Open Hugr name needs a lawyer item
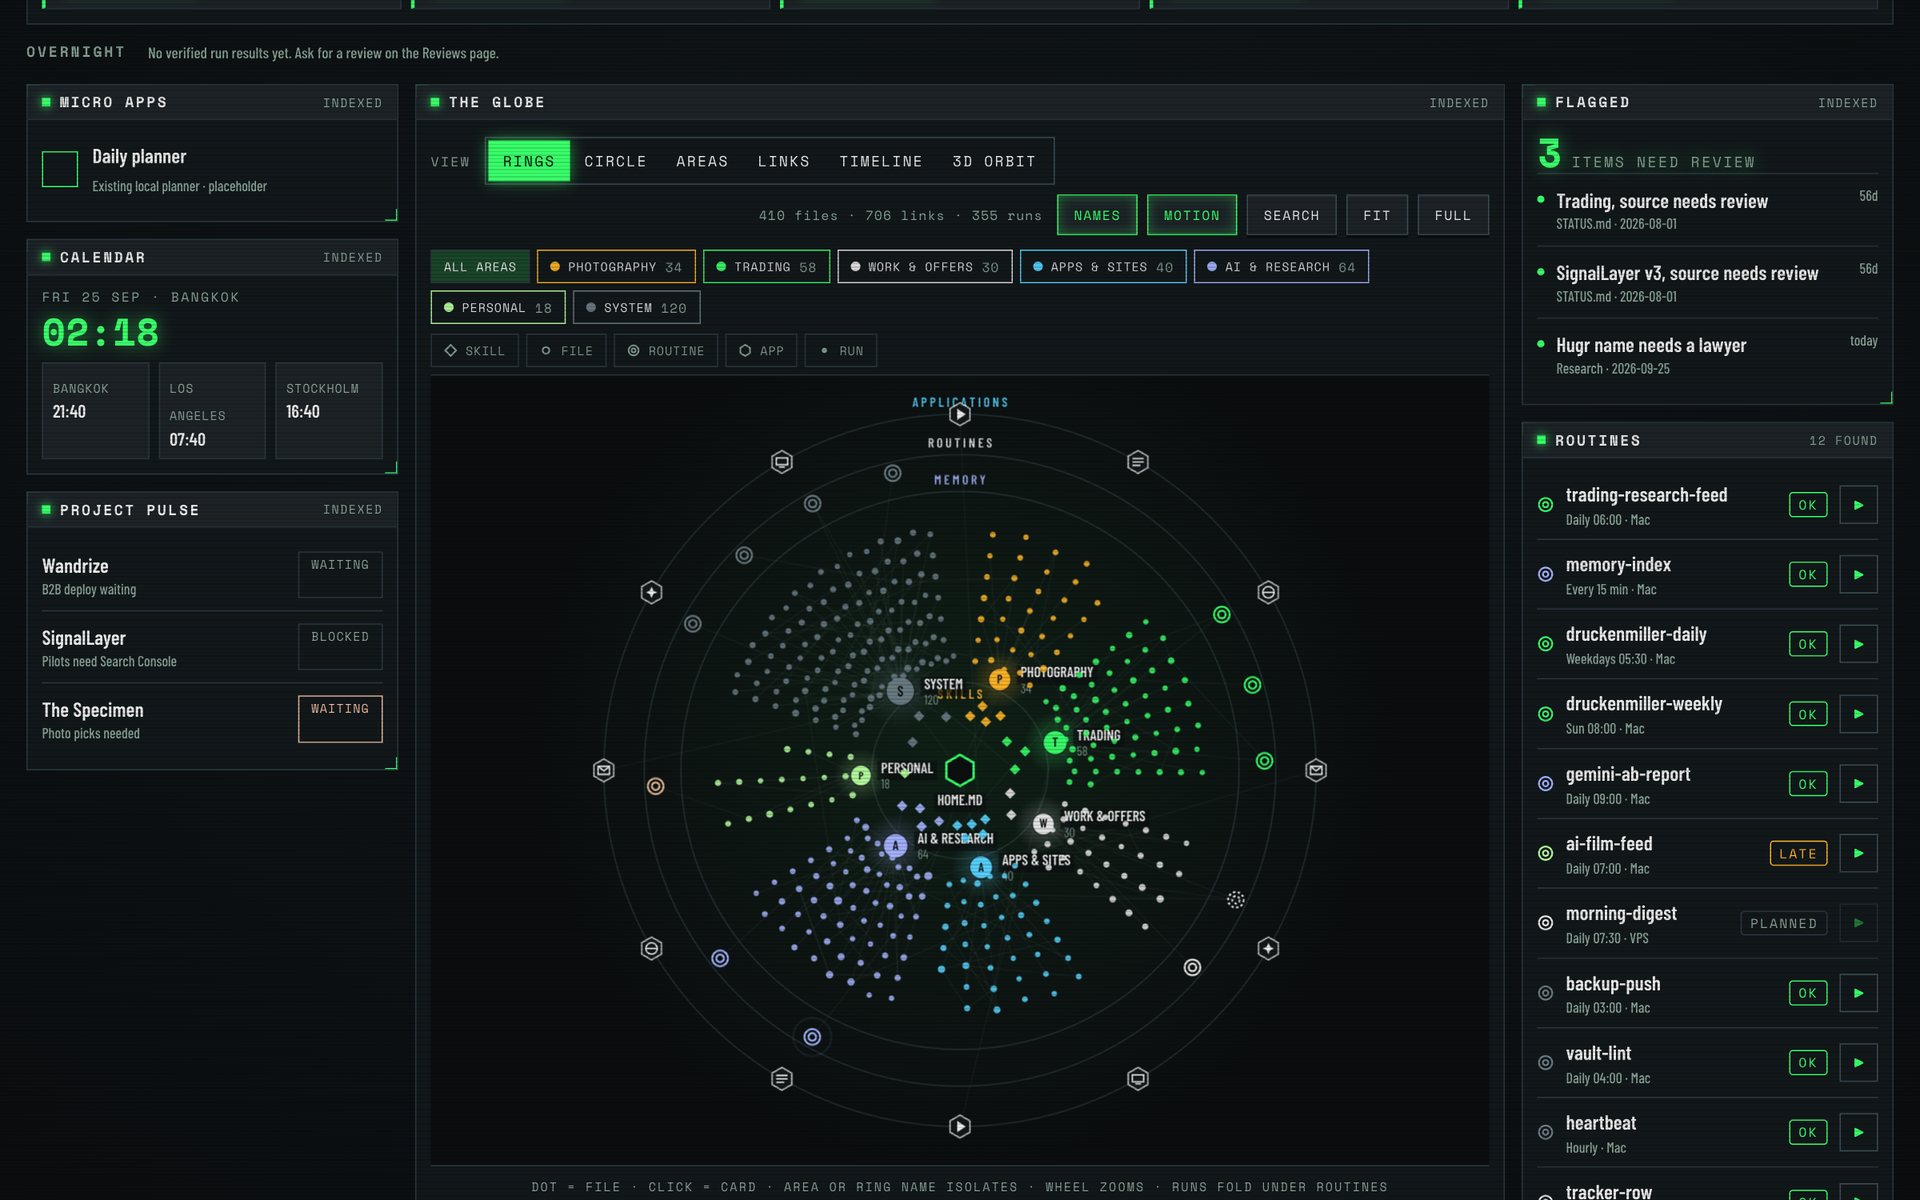This screenshot has width=1920, height=1200. coord(1707,355)
